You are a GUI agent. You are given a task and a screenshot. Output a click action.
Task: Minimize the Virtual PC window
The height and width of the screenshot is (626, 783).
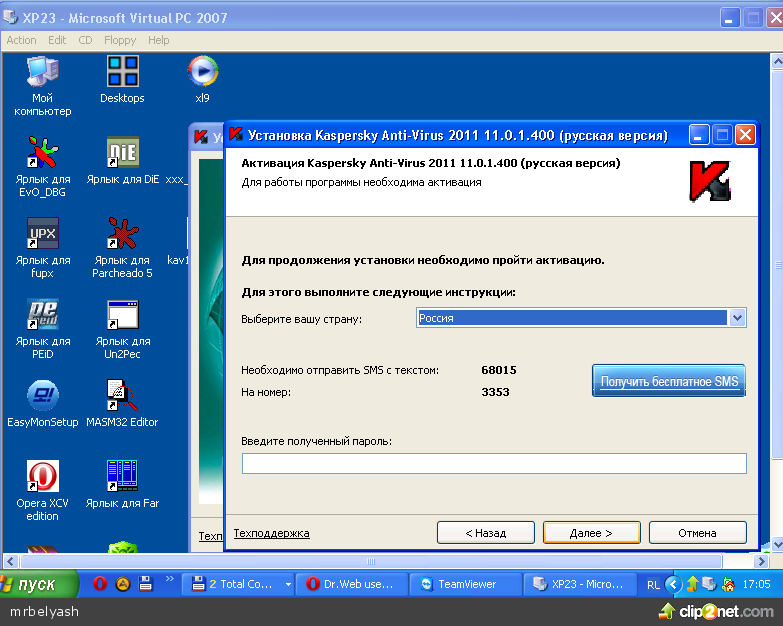click(x=730, y=17)
